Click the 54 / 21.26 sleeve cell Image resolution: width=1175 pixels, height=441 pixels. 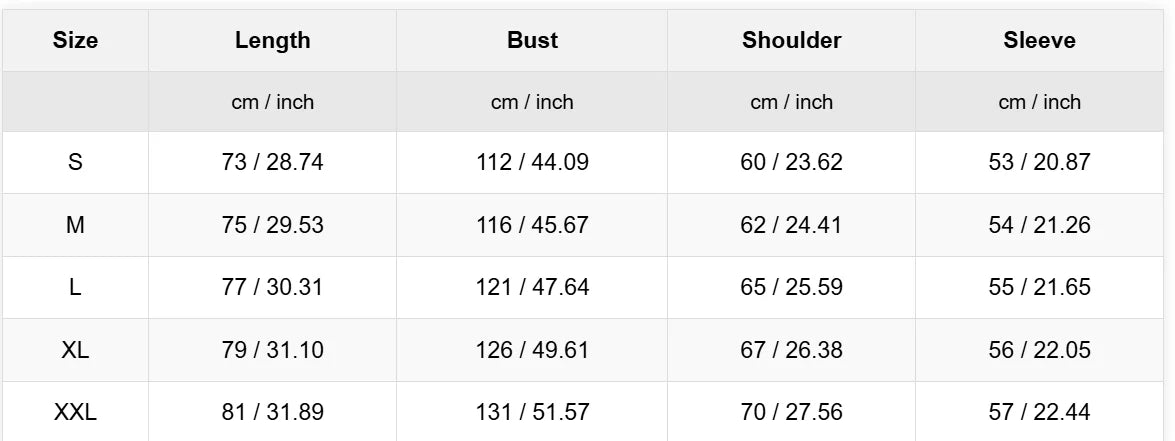(1039, 225)
